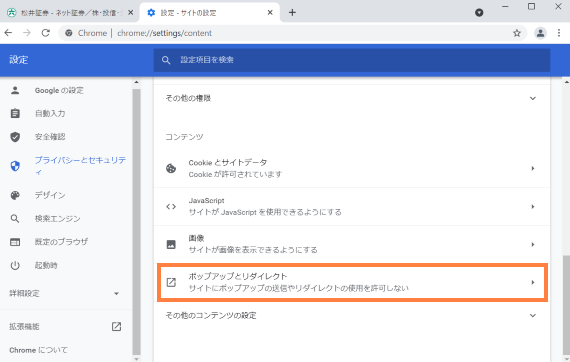This screenshot has height=362, width=570.
Task: Click arrow on ポップアップとリダイレクト row
Action: coord(533,282)
